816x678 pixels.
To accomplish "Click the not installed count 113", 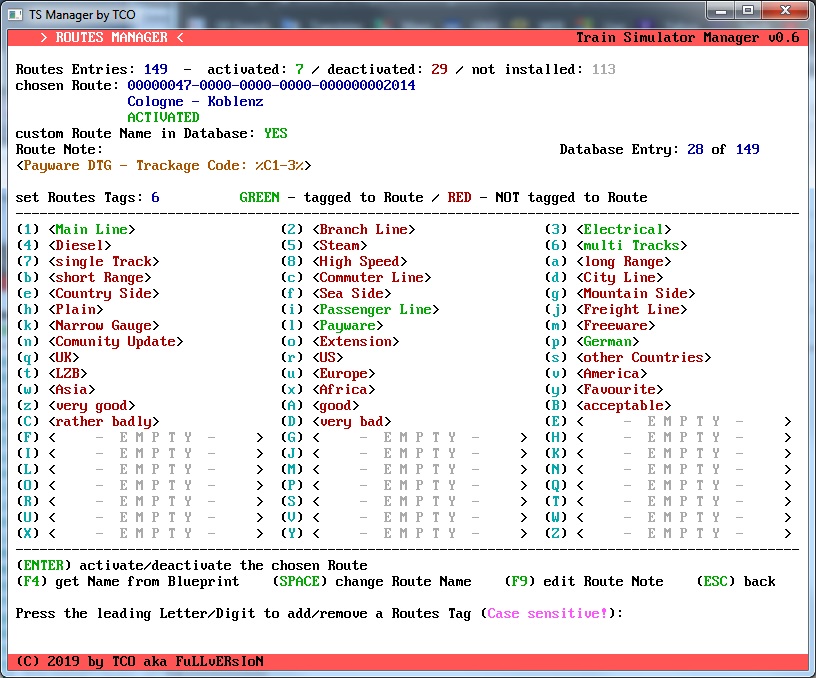I will tap(604, 70).
